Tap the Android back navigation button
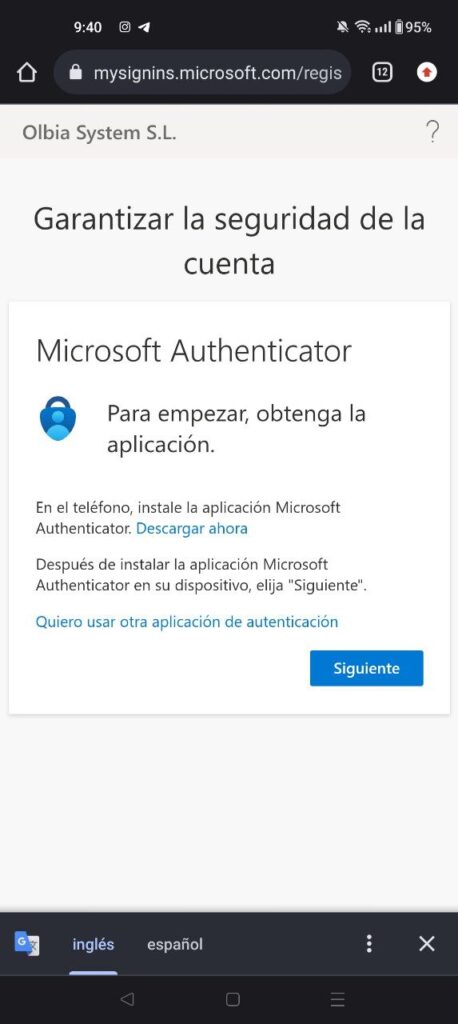 pyautogui.click(x=127, y=999)
